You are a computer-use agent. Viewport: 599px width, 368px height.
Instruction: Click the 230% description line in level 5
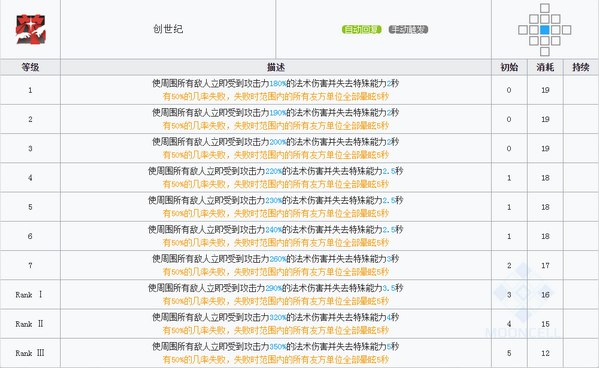click(275, 200)
